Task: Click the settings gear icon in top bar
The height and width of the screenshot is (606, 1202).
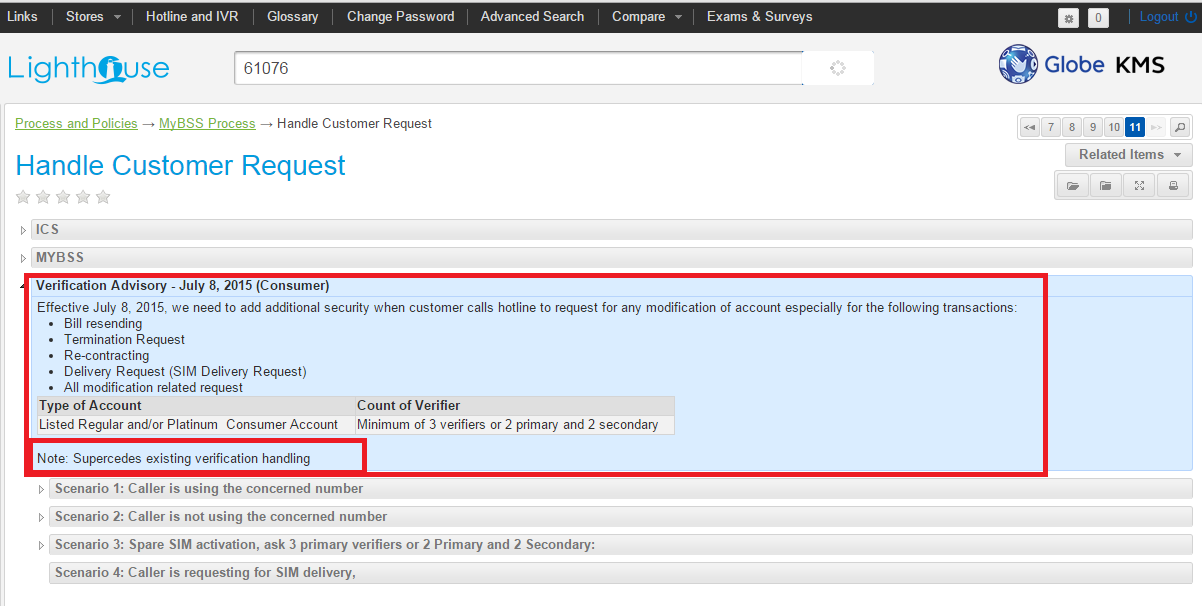Action: (x=1069, y=18)
